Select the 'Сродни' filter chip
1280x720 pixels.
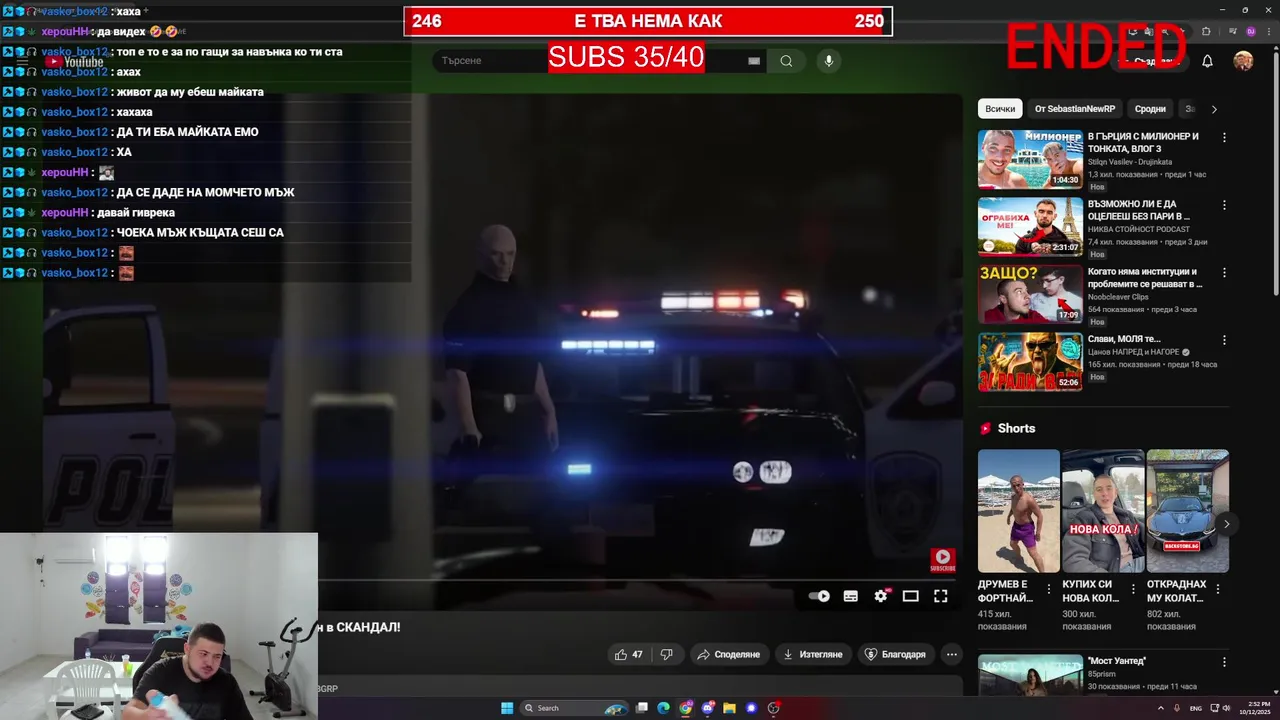pyautogui.click(x=1150, y=109)
